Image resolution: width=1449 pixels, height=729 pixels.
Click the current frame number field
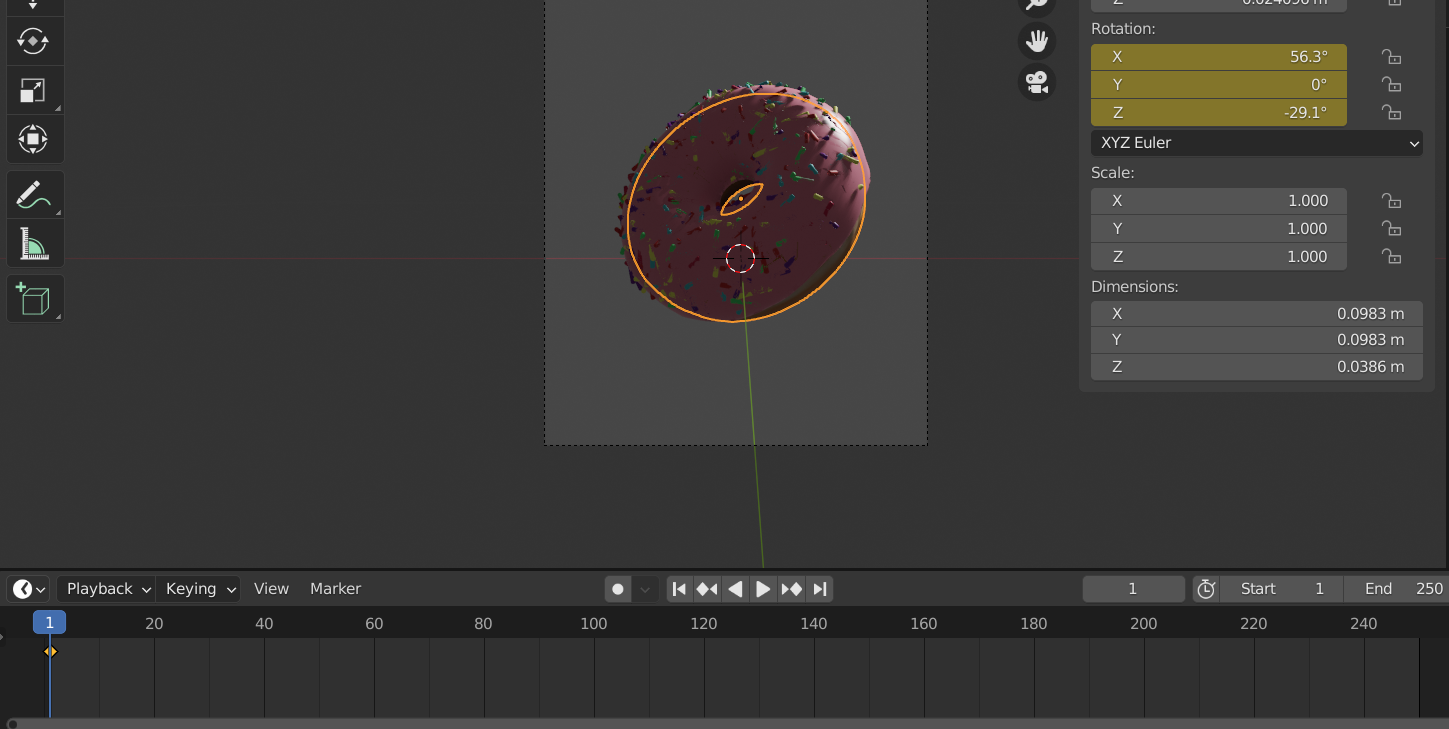click(1133, 589)
